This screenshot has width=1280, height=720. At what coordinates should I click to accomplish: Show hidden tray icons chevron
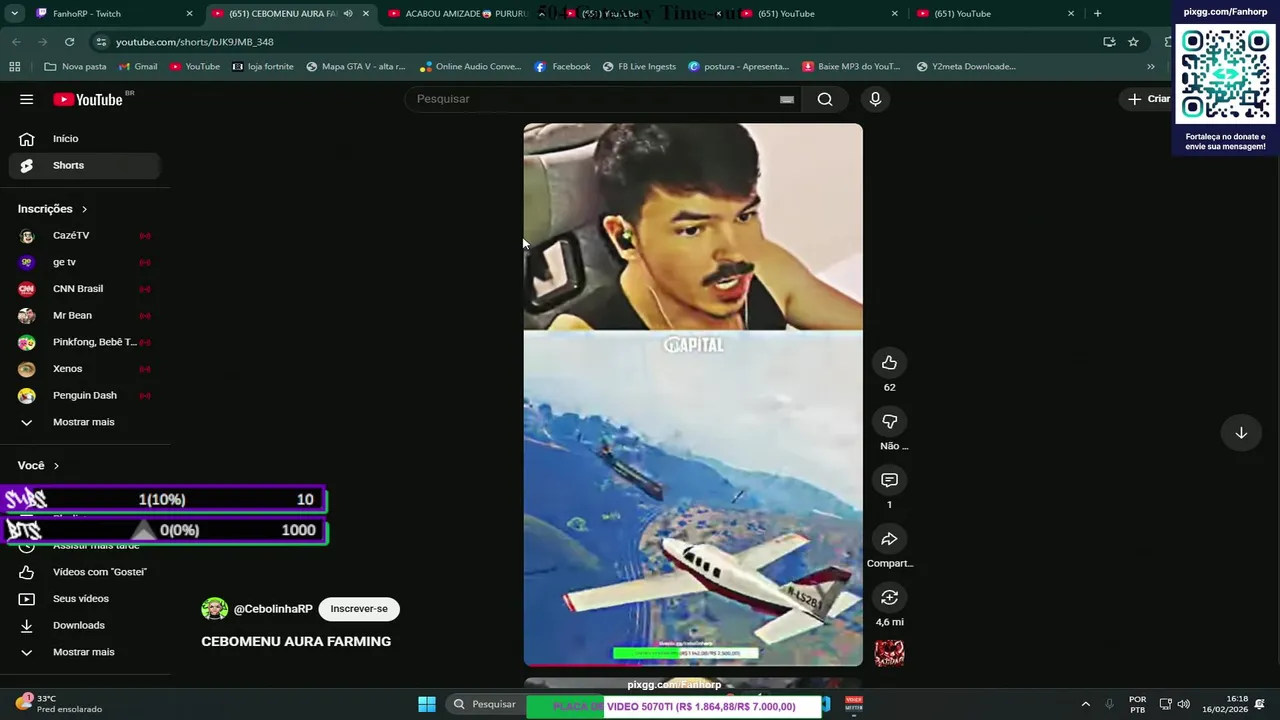[1086, 704]
